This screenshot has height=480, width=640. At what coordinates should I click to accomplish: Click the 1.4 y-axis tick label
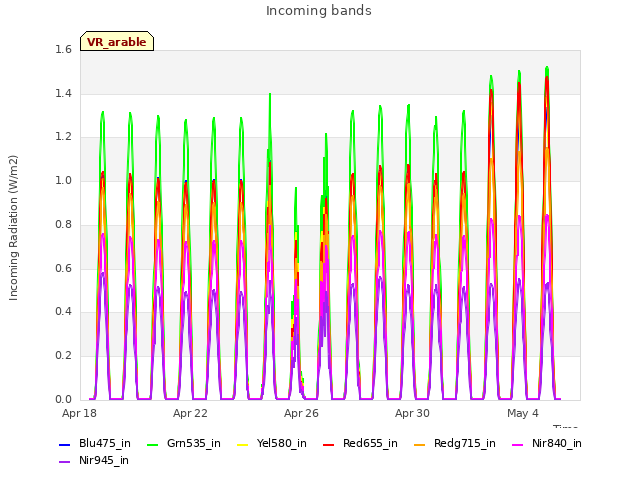point(63,93)
